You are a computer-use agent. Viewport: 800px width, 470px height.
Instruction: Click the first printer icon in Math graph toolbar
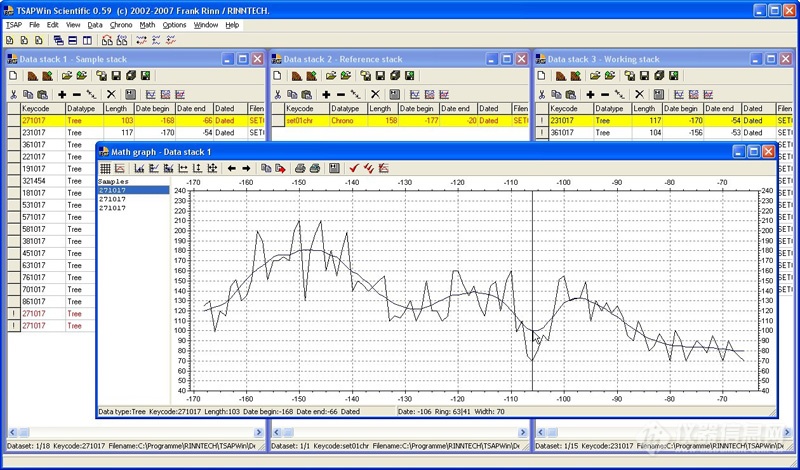(300, 168)
